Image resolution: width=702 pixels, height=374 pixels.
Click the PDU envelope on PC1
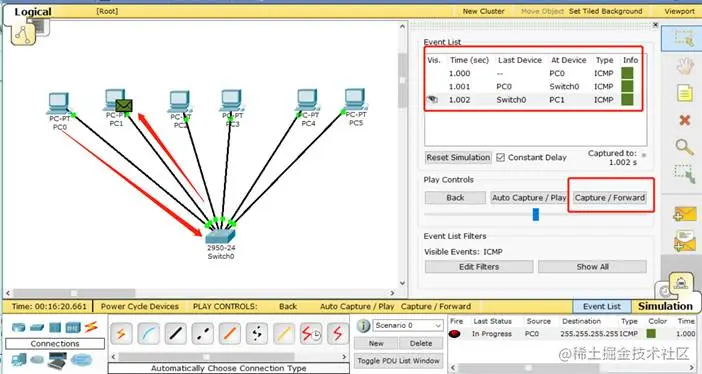coord(124,106)
